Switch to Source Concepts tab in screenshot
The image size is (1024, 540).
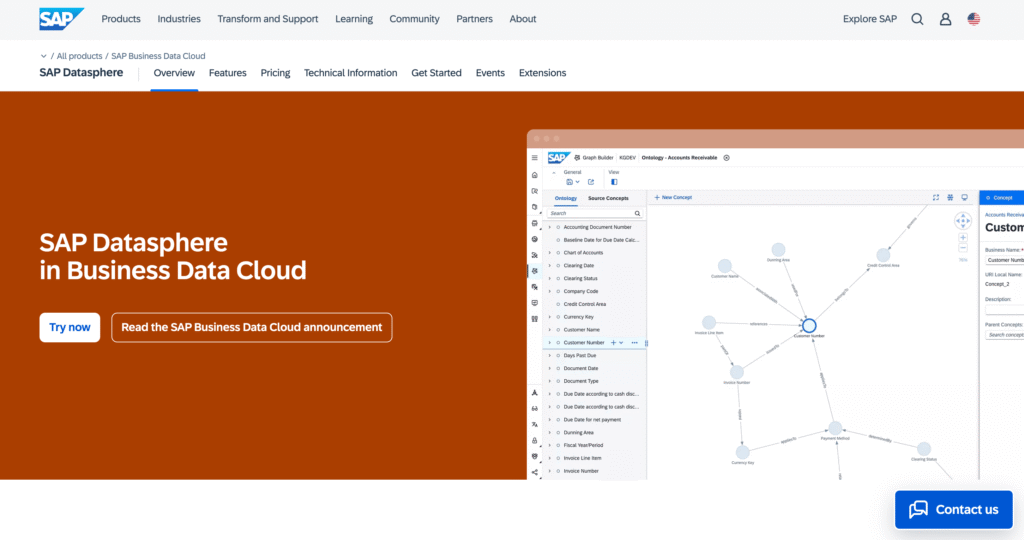point(608,198)
